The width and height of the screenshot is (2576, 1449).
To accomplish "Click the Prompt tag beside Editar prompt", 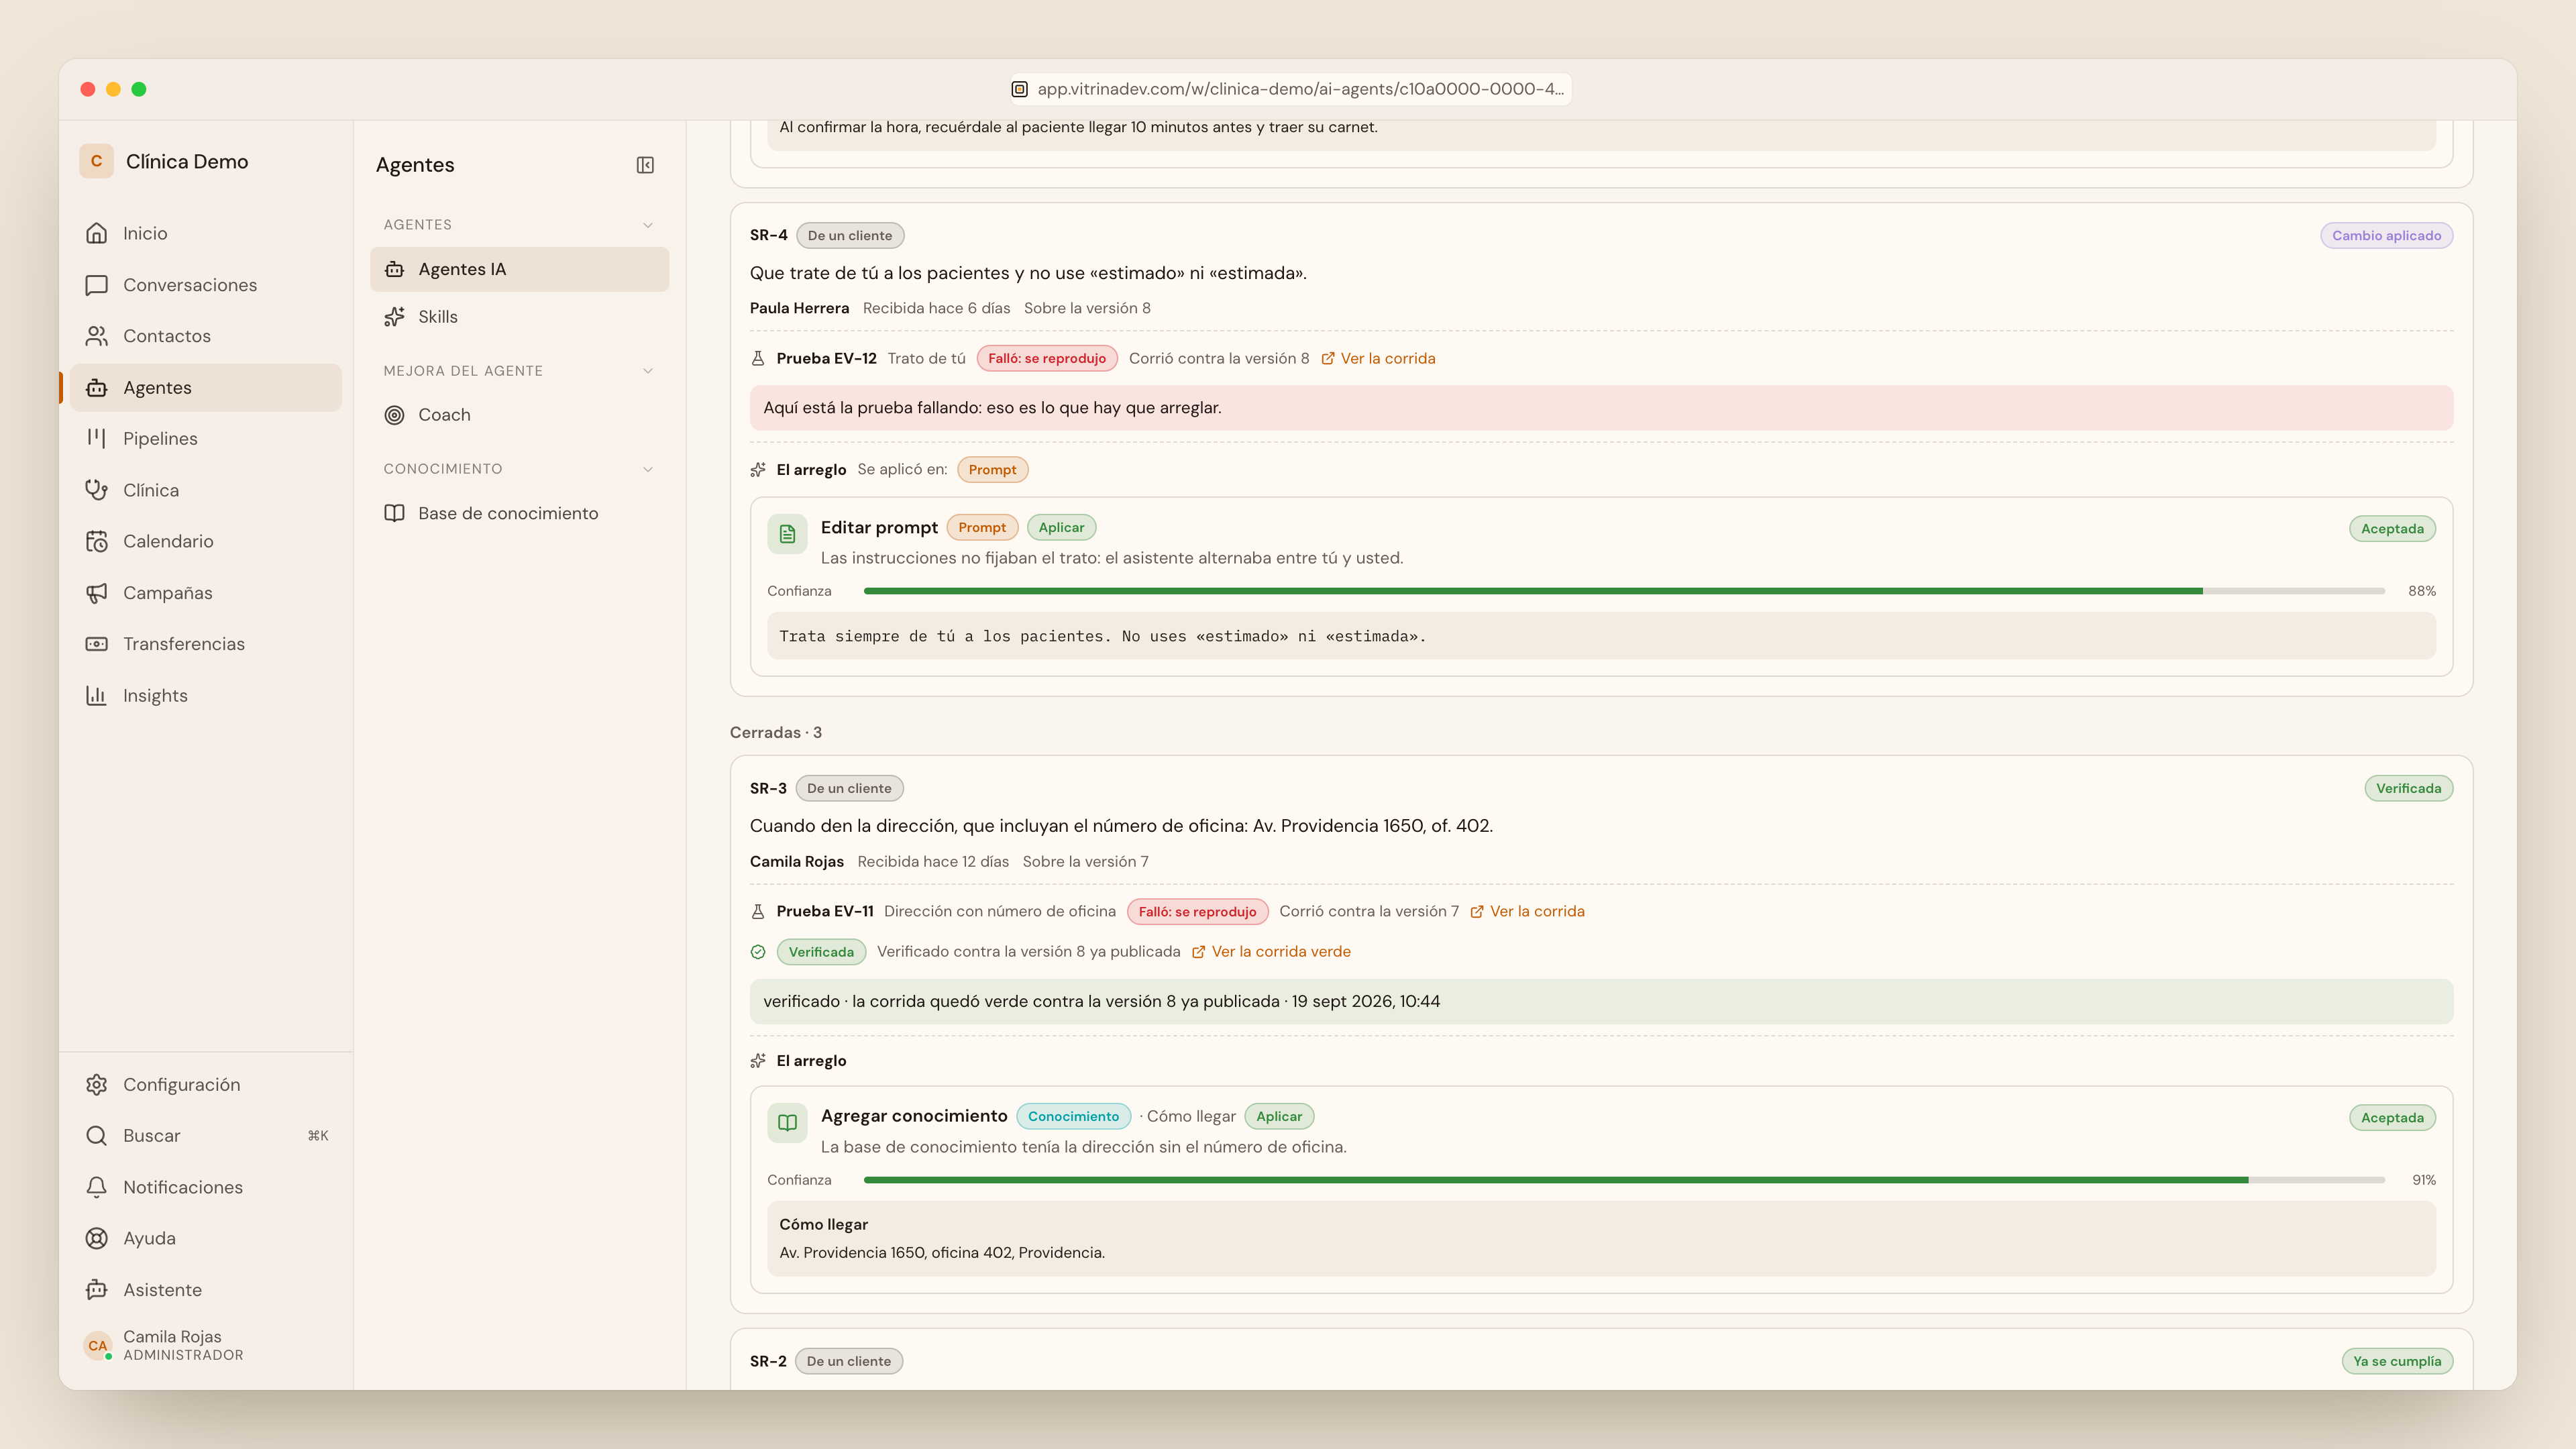I will click(982, 527).
